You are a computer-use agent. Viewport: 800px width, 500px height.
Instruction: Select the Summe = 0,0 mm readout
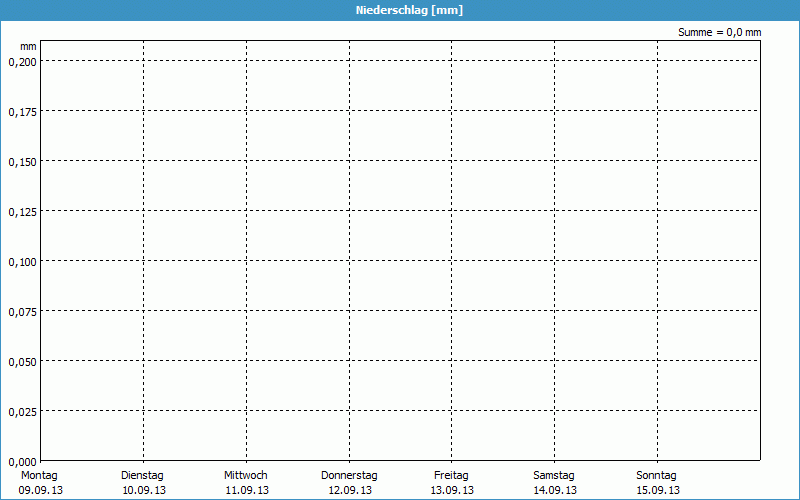(719, 32)
